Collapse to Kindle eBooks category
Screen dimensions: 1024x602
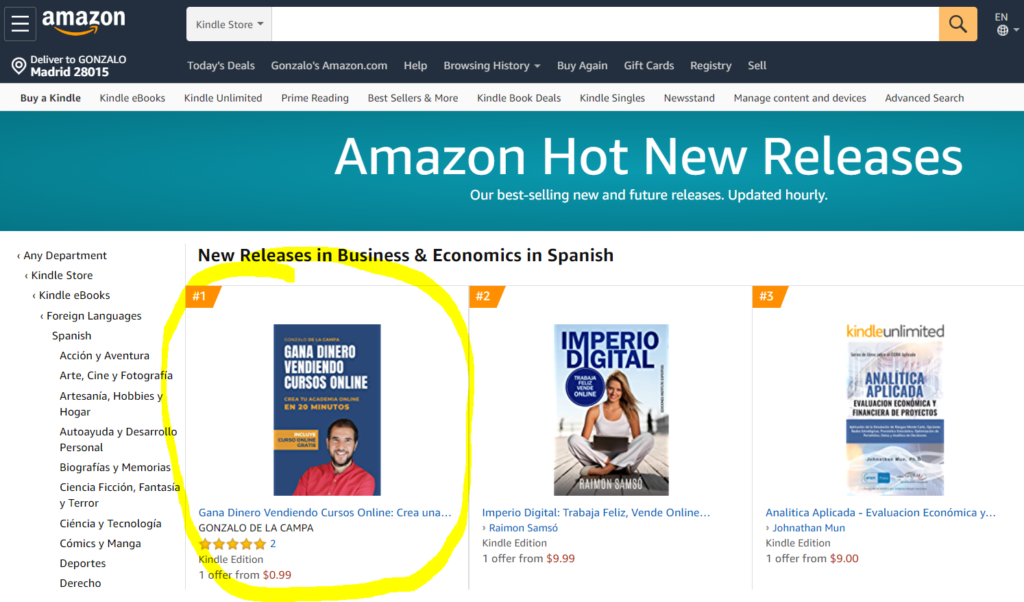click(x=74, y=296)
